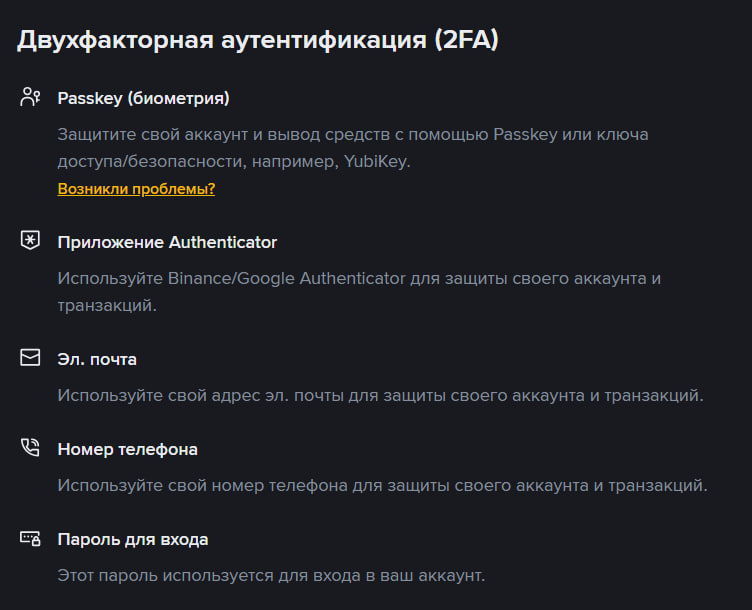Click the phone number handset icon
The width and height of the screenshot is (752, 610).
[30, 449]
